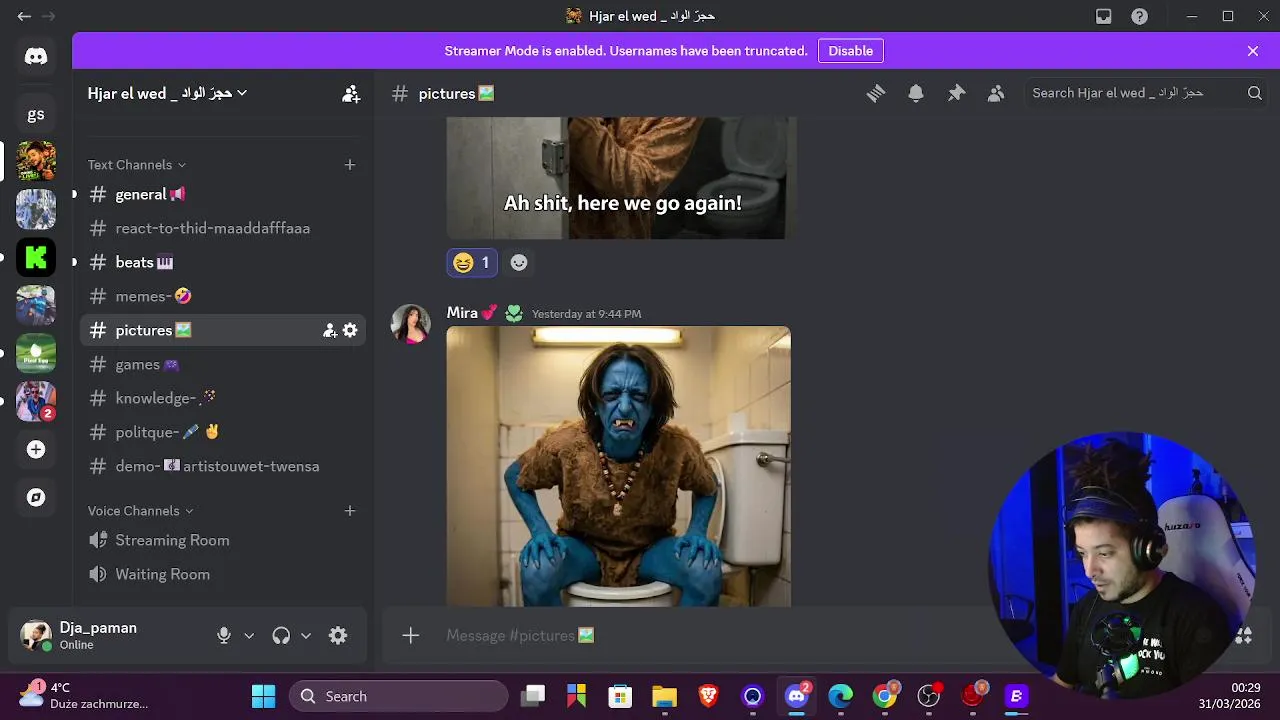Open the games channel
1280x720 pixels.
(223, 364)
